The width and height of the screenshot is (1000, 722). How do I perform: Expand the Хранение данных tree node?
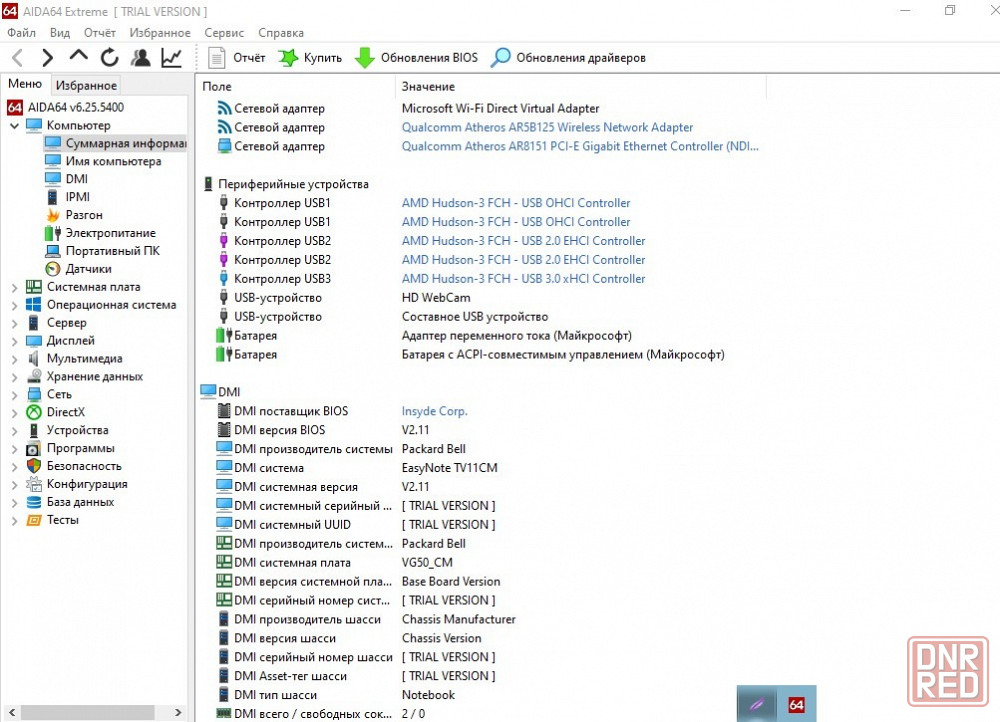pos(14,377)
